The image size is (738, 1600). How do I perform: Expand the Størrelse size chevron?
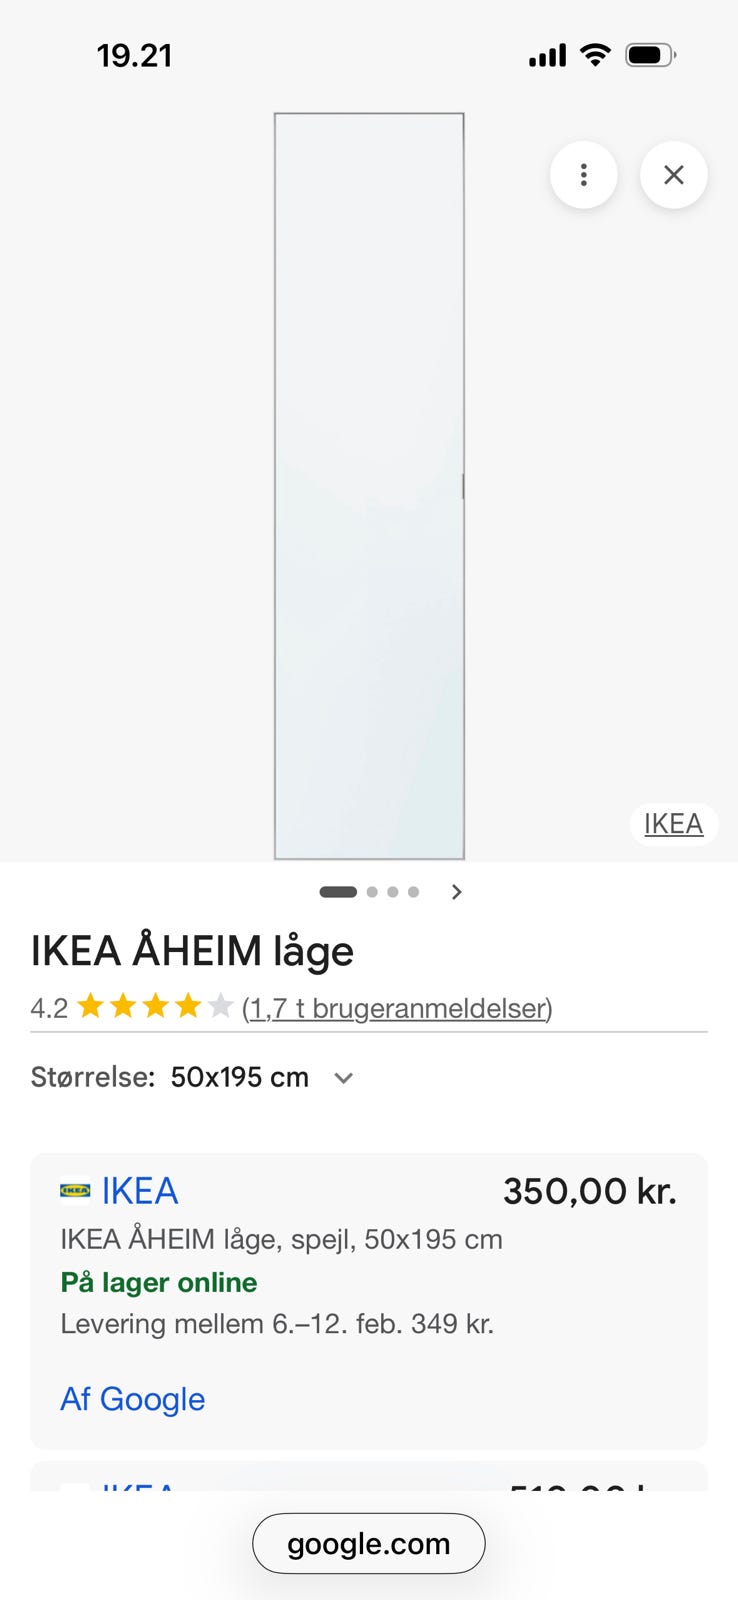[x=344, y=1078]
